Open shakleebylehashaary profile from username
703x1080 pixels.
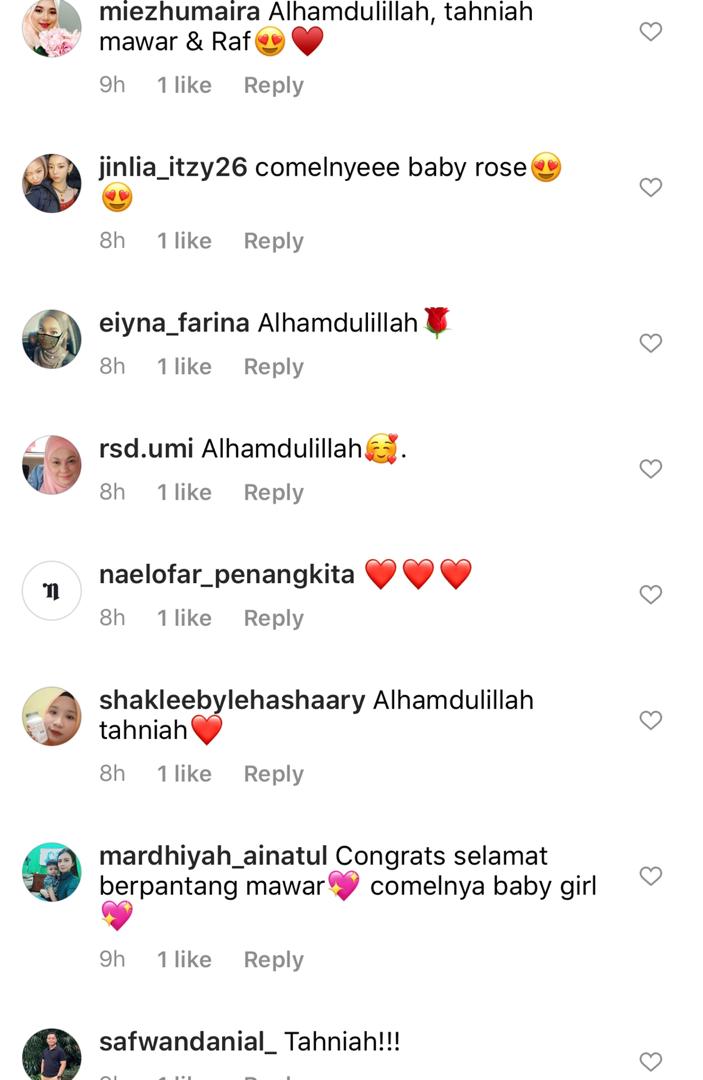click(232, 700)
